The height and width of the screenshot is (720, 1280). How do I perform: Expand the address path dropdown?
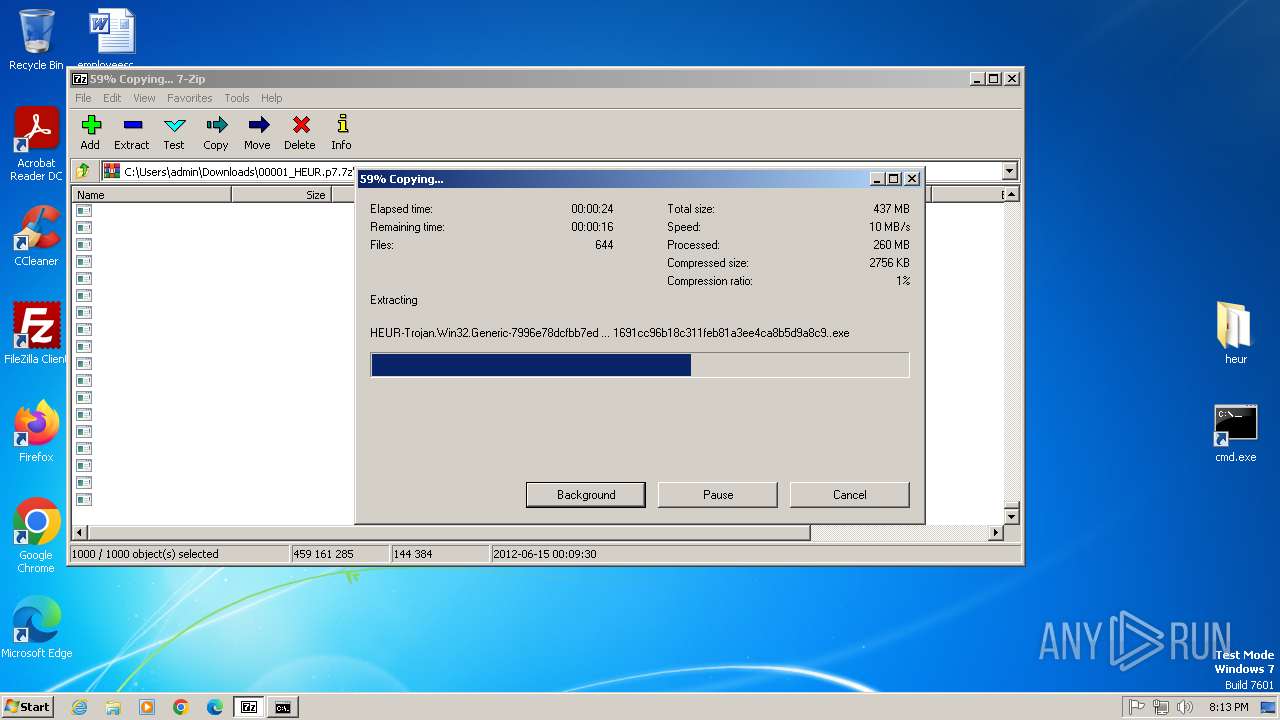(x=1009, y=171)
